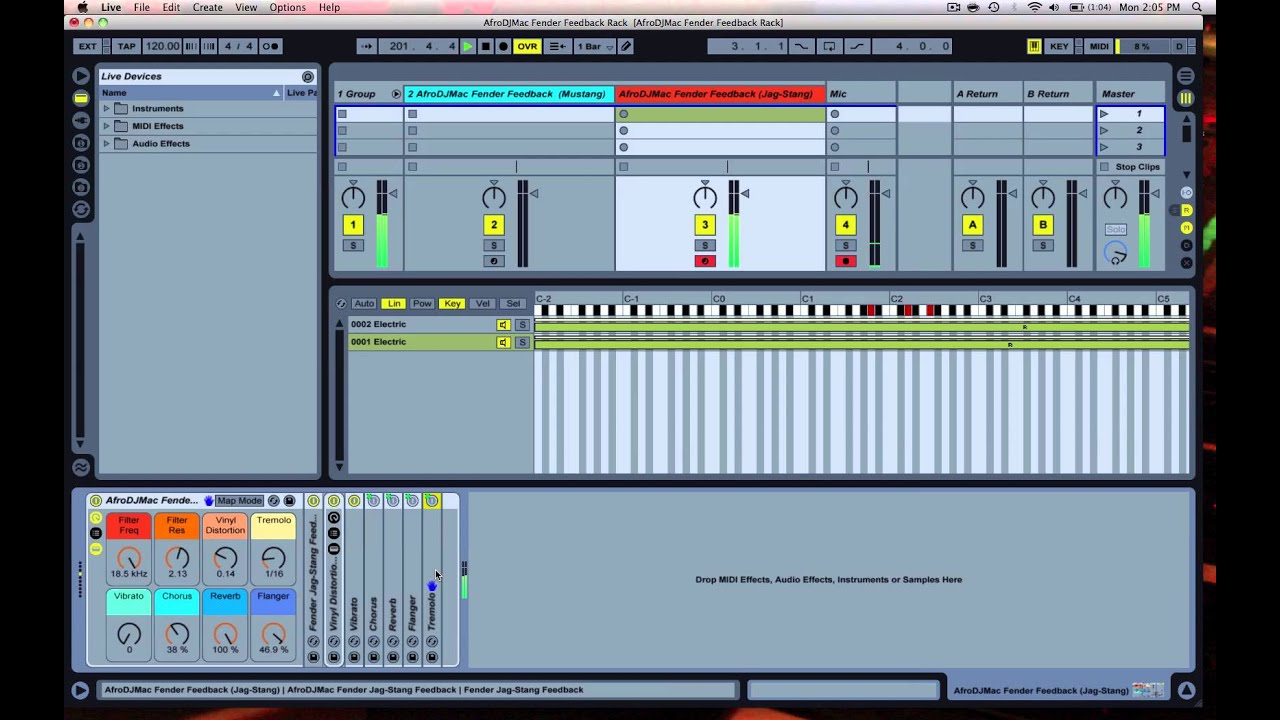Show the In/Out section selector

(x=1187, y=194)
